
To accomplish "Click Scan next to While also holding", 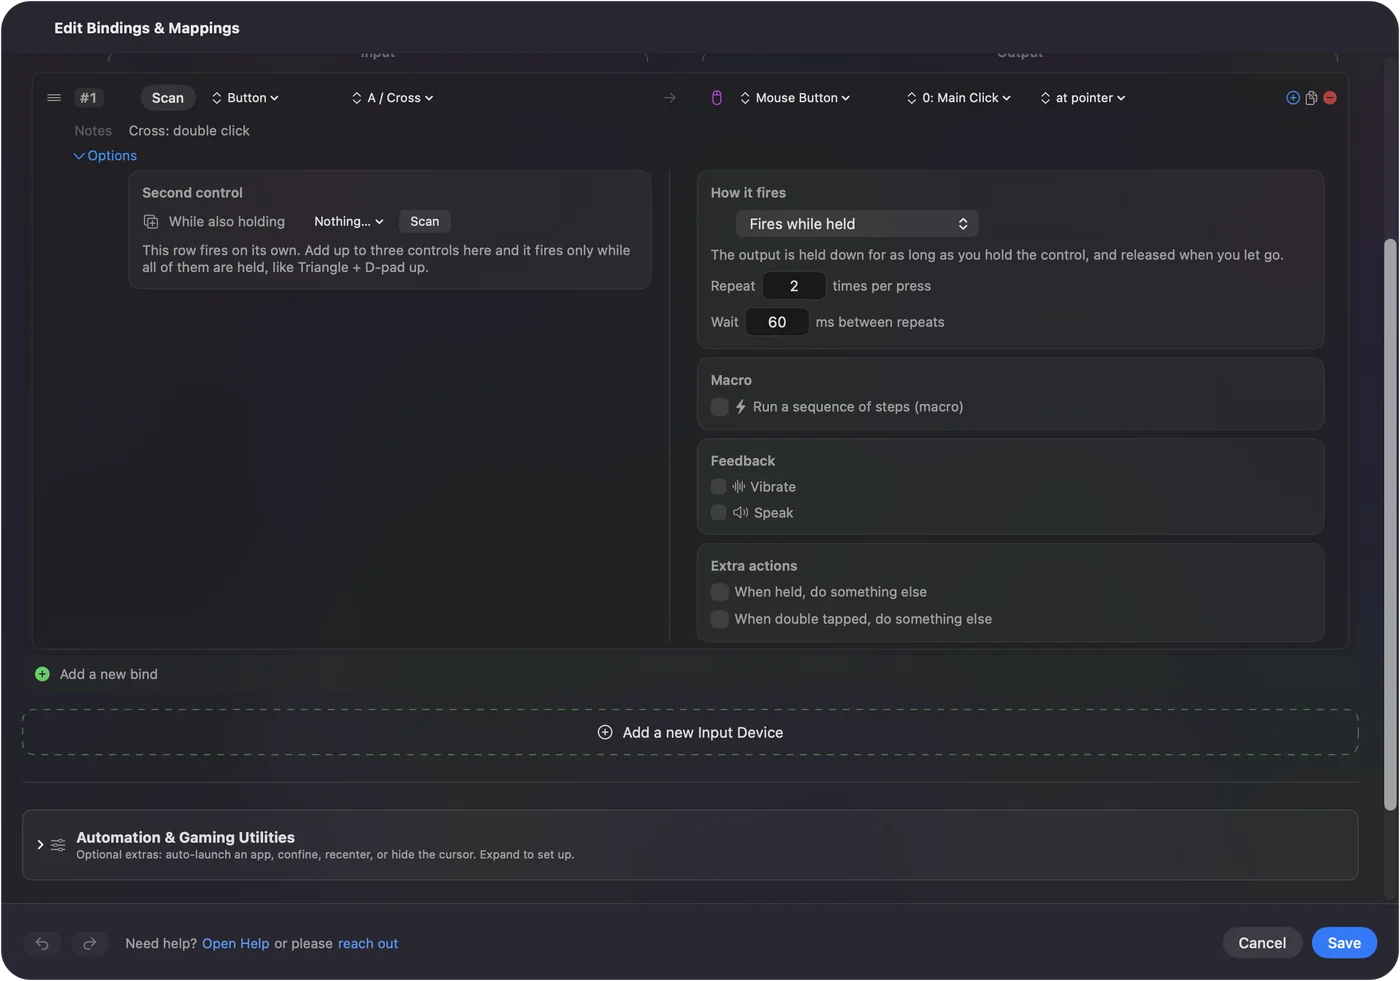I will [x=425, y=222].
